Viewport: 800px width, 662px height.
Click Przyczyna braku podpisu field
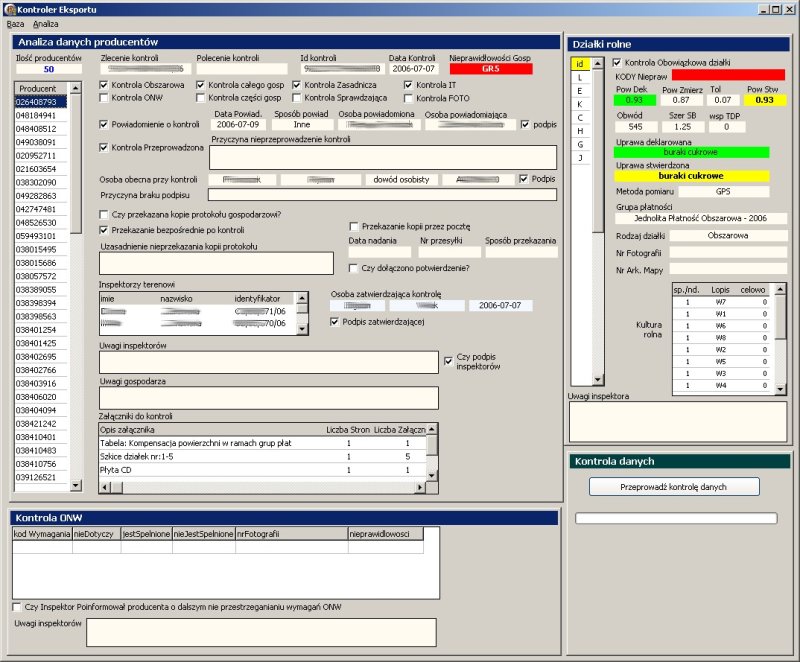tap(382, 194)
